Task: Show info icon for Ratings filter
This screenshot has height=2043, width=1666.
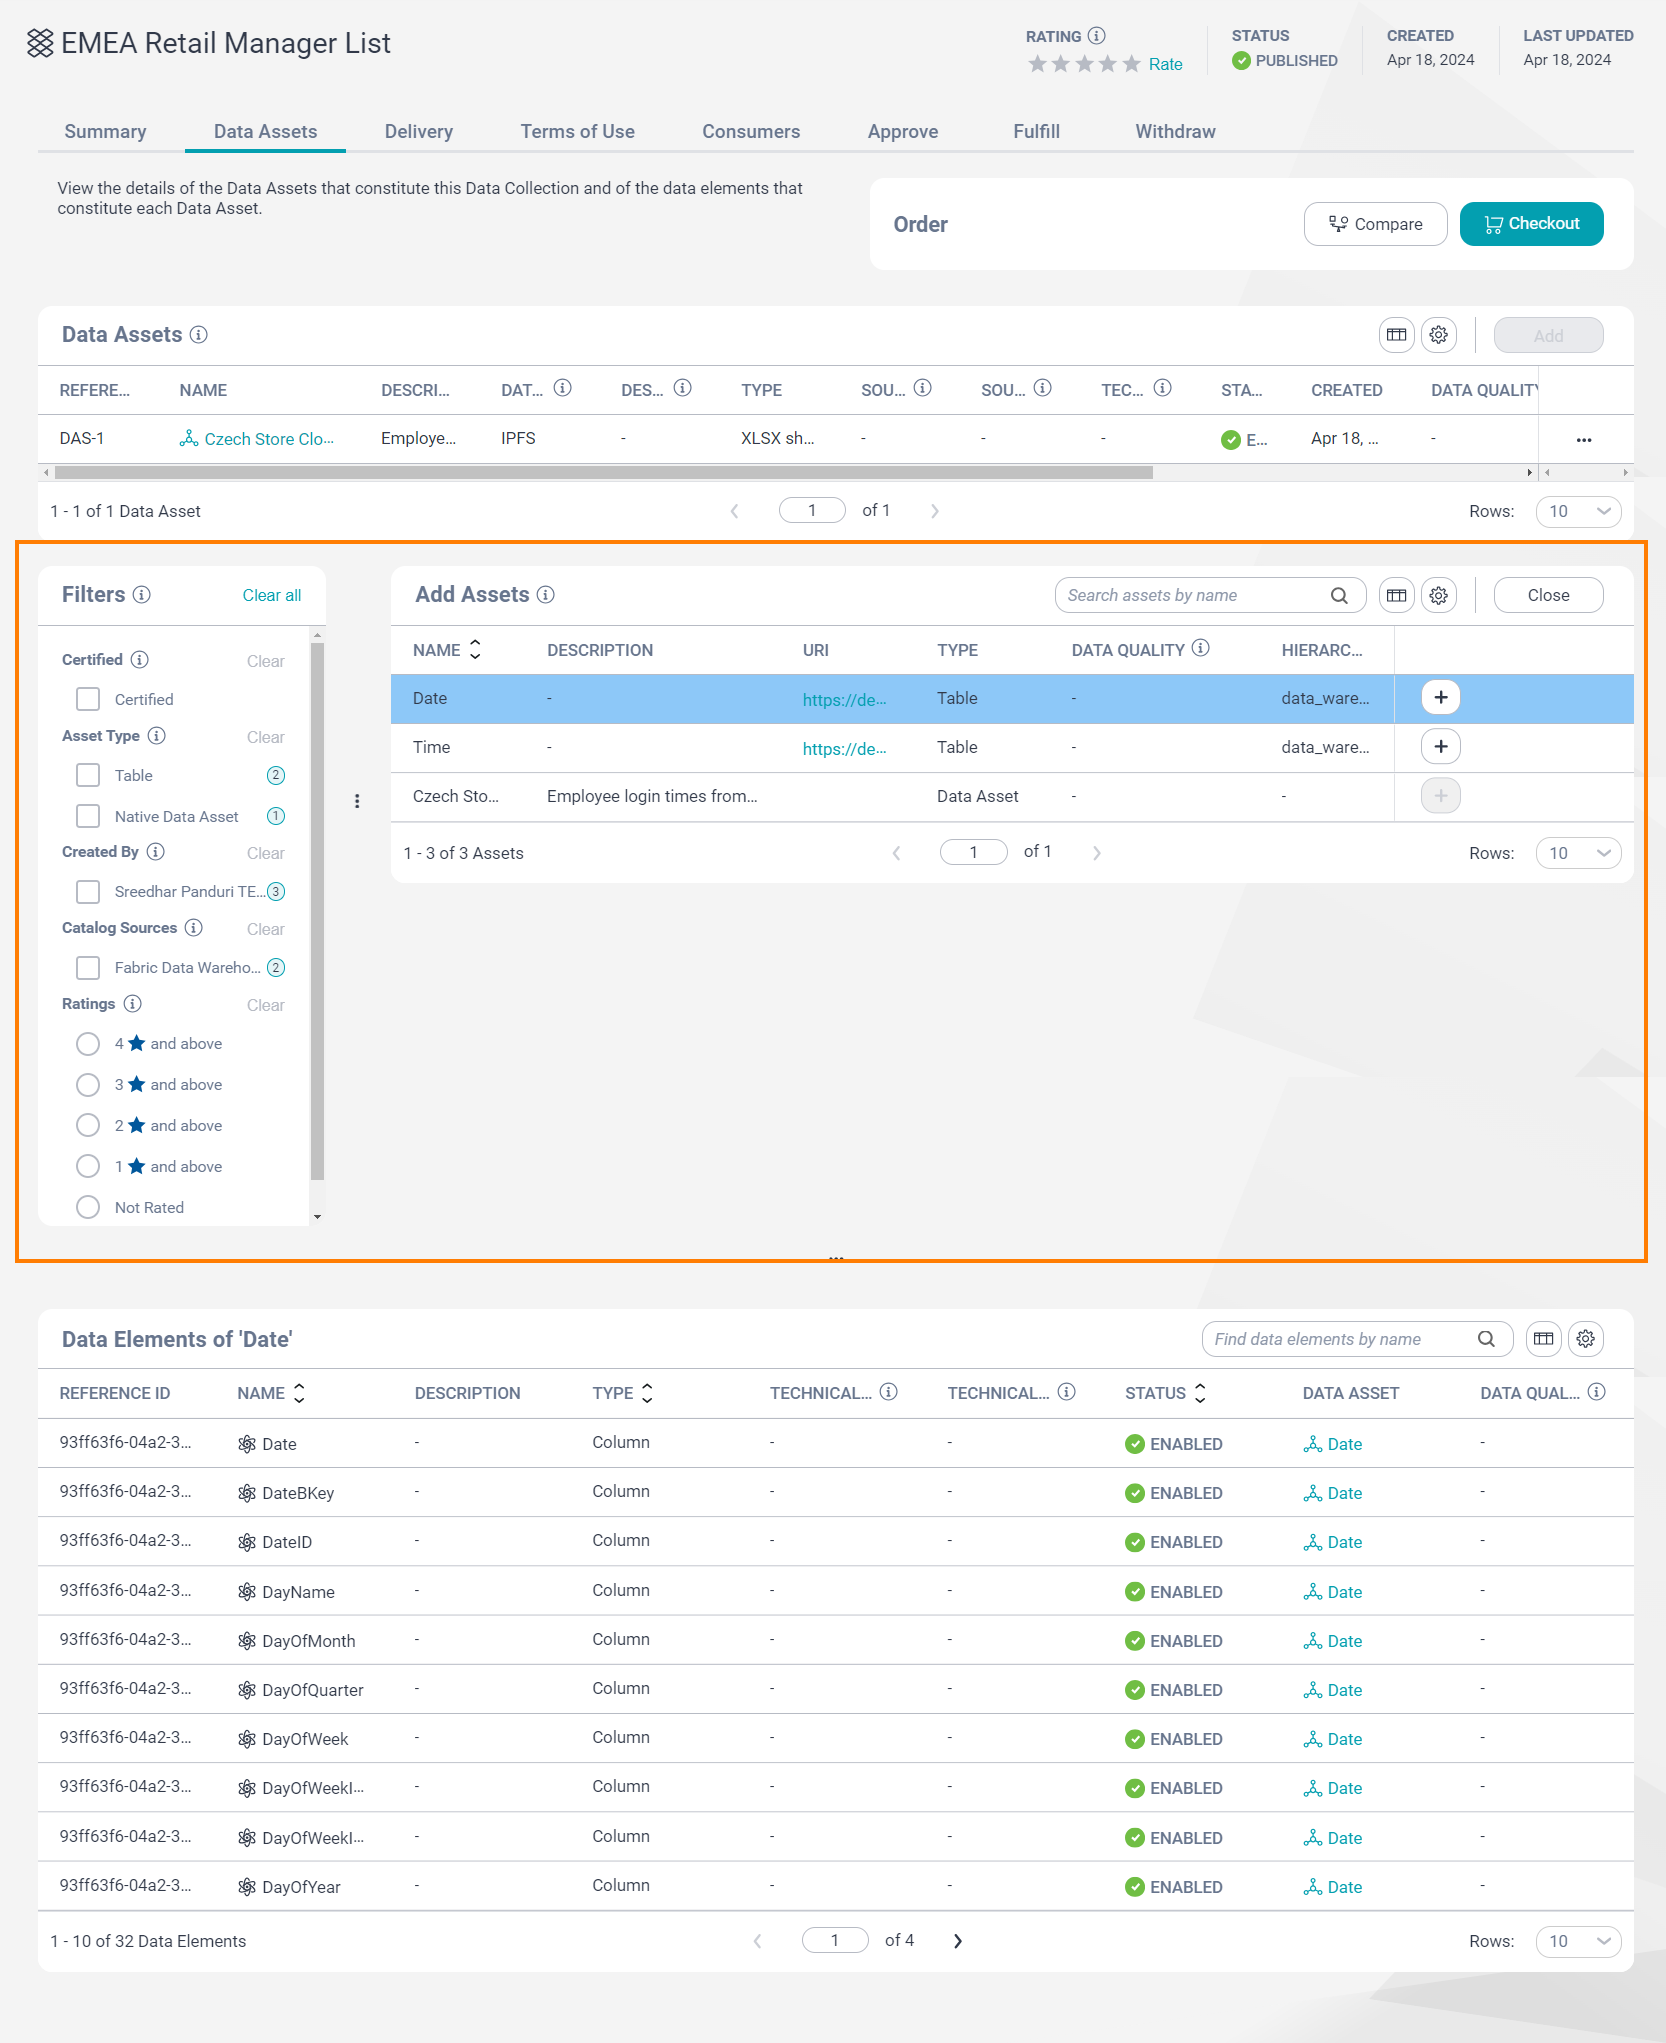Action: 132,1004
